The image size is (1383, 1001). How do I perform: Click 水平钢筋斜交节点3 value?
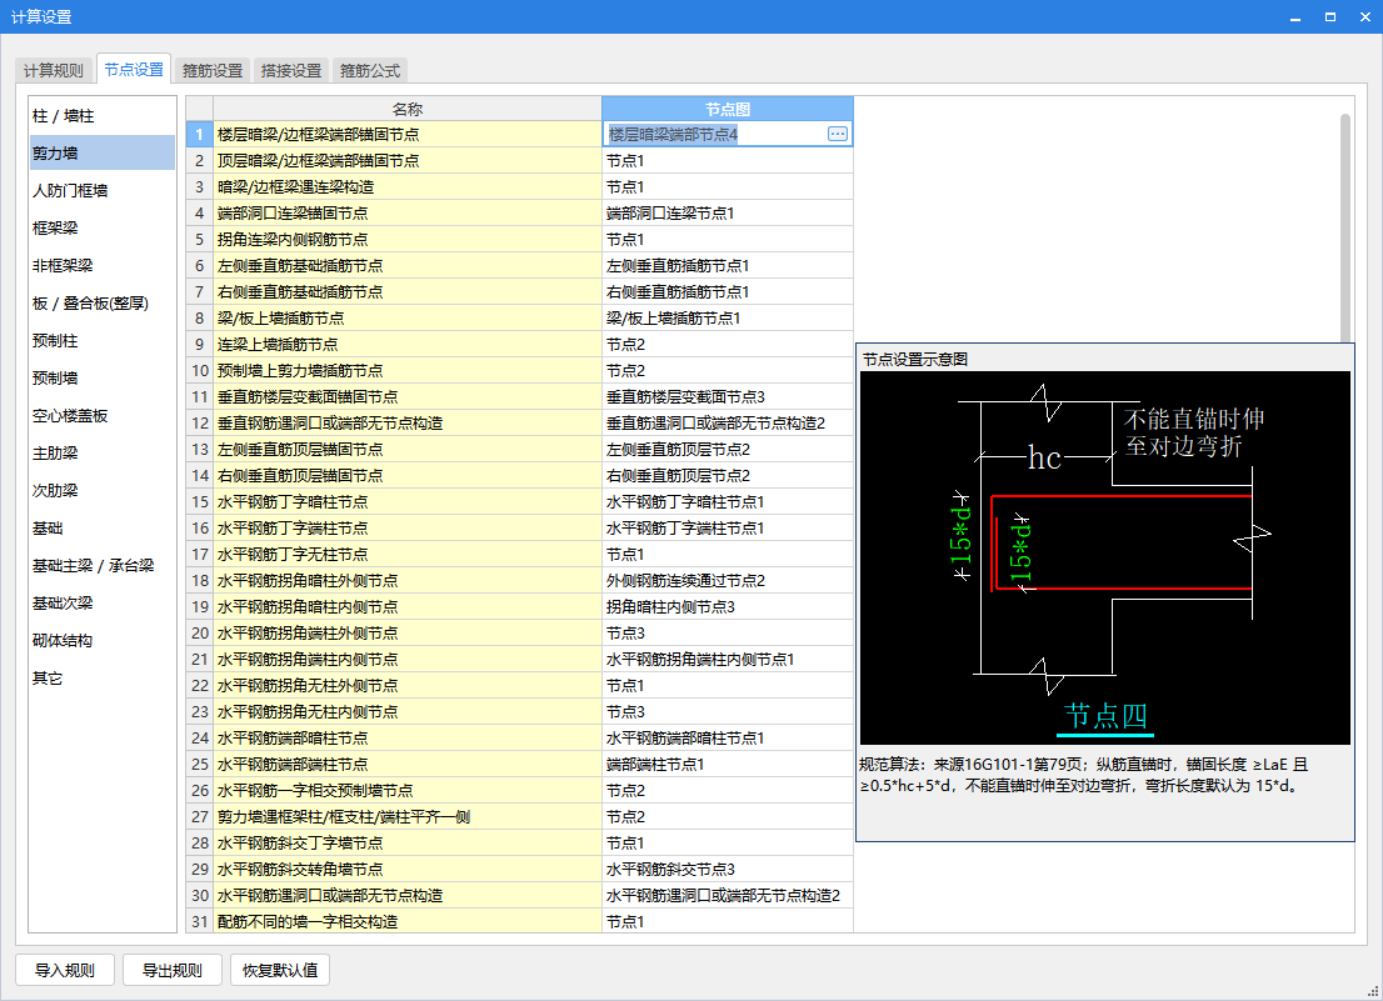click(x=727, y=869)
